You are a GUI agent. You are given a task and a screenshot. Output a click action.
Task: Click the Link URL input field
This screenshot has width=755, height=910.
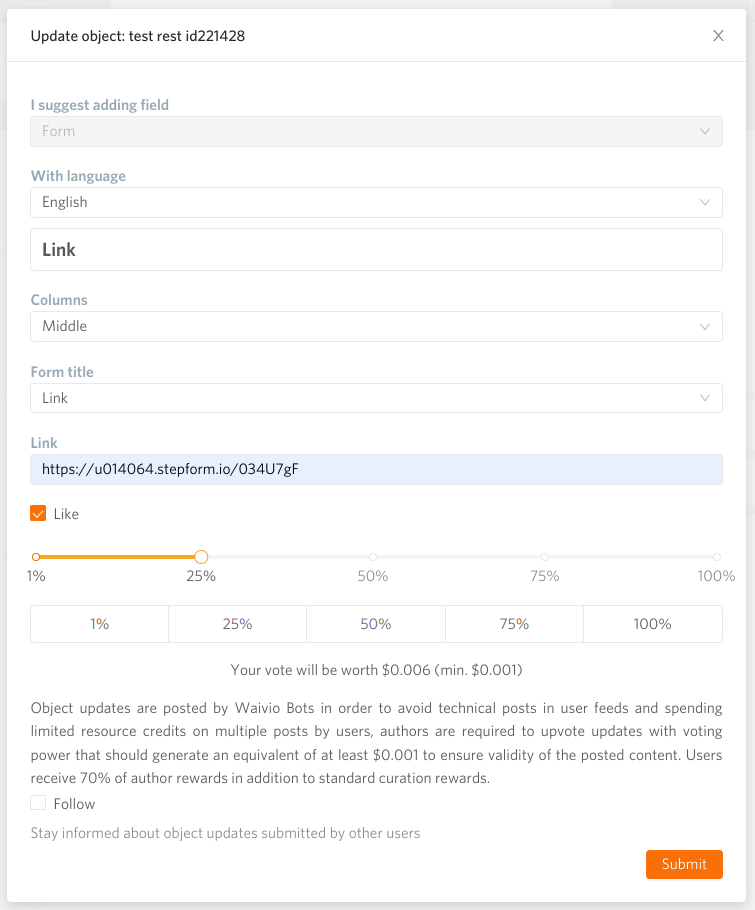pyautogui.click(x=376, y=470)
